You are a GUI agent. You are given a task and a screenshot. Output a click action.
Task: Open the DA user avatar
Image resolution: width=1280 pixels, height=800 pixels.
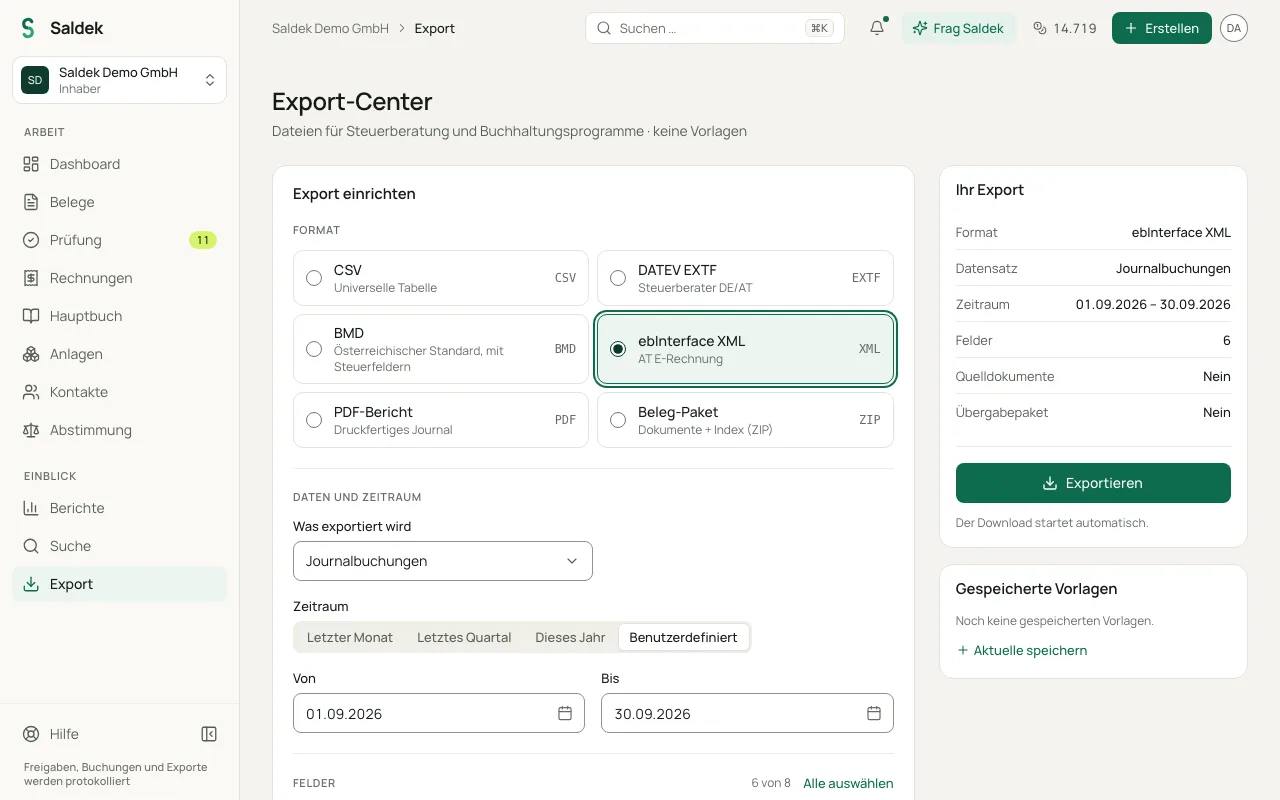1234,28
